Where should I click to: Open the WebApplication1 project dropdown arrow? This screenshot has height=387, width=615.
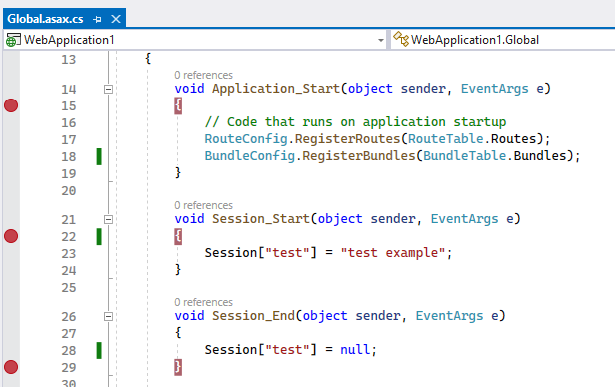380,40
